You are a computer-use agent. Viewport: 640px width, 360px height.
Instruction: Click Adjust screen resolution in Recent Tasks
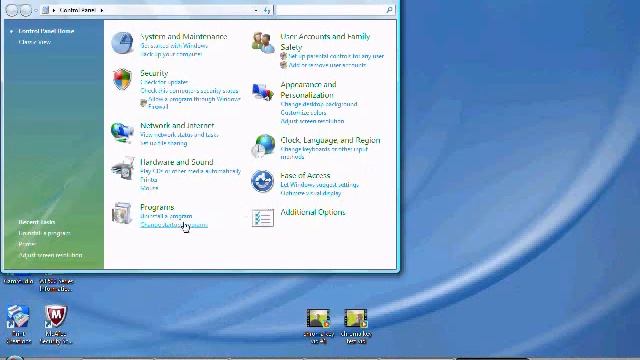click(x=51, y=255)
